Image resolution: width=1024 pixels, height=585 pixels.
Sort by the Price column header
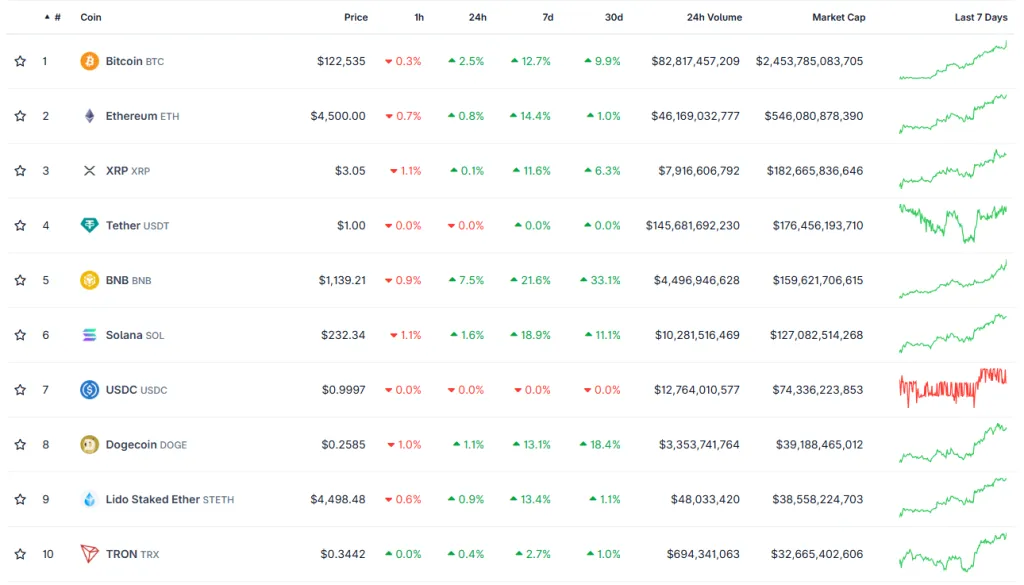355,17
